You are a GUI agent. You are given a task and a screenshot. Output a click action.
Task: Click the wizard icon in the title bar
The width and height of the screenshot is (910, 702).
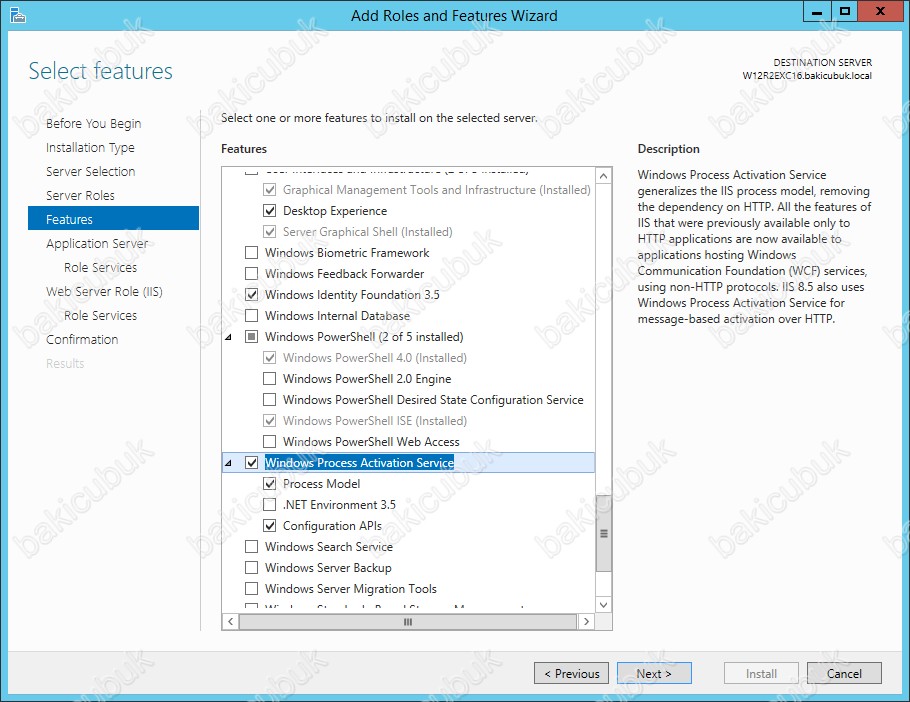click(17, 15)
